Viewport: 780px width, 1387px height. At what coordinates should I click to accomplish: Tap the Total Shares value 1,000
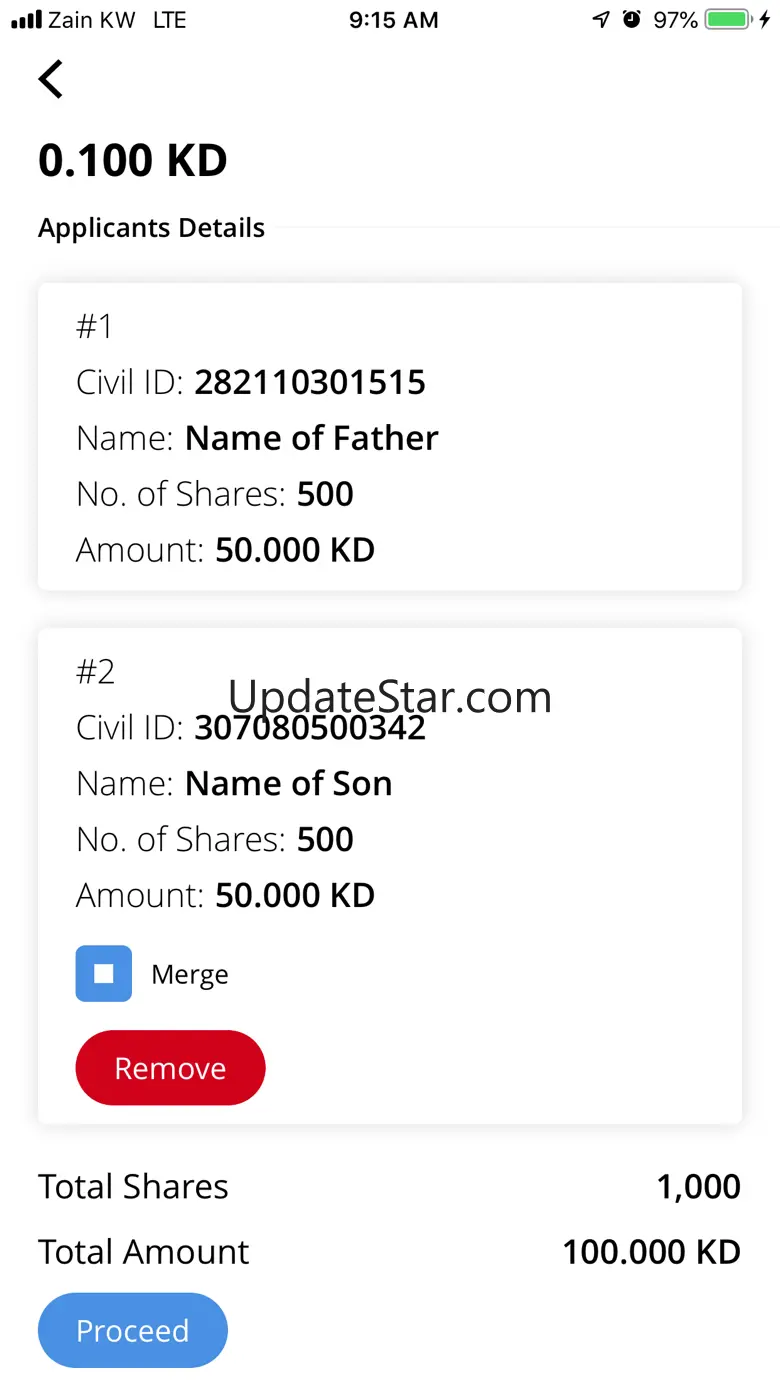(698, 1187)
